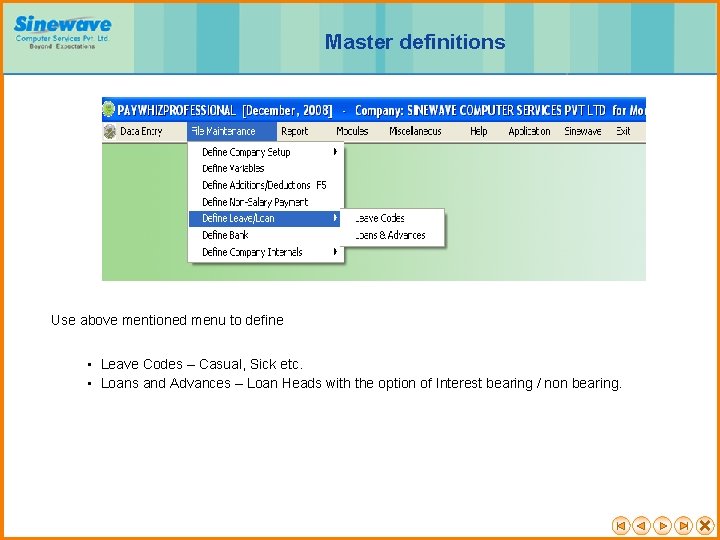Screen dimensions: 720x540
Task: Open the Sinewave menu
Action: pyautogui.click(x=582, y=131)
